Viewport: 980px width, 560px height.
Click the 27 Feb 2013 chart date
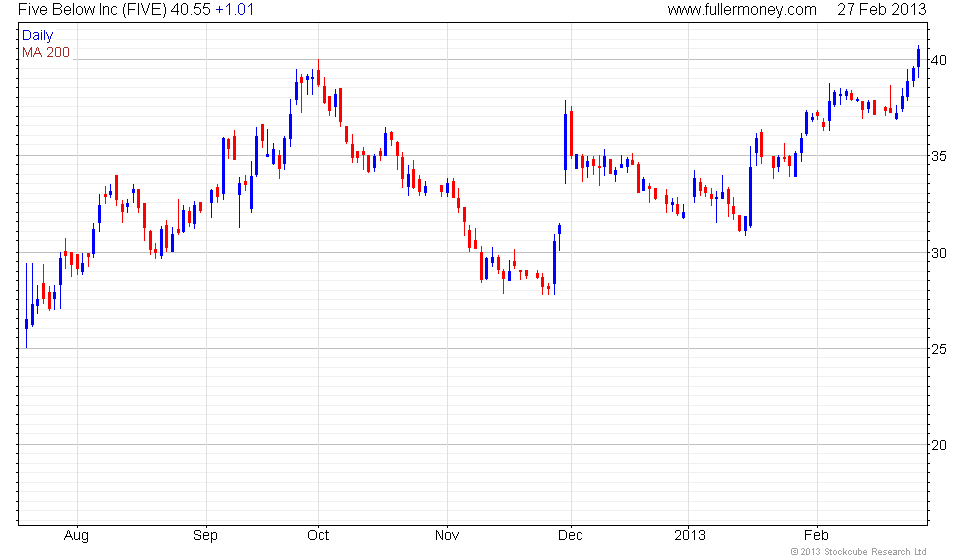pos(884,10)
